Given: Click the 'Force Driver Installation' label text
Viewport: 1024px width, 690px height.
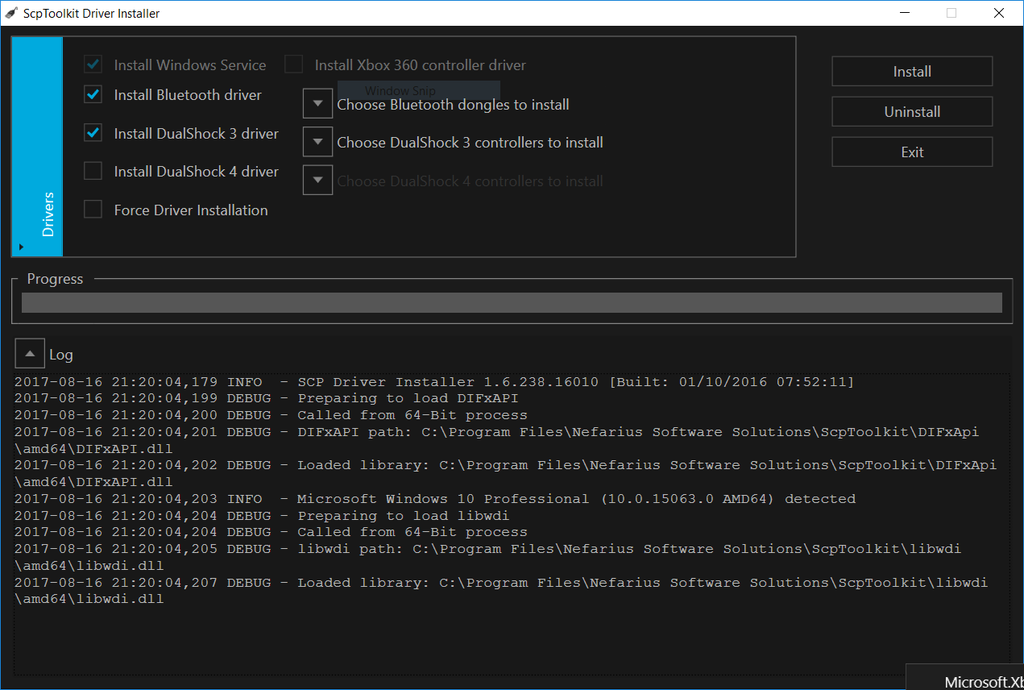Looking at the screenshot, I should click(x=191, y=210).
